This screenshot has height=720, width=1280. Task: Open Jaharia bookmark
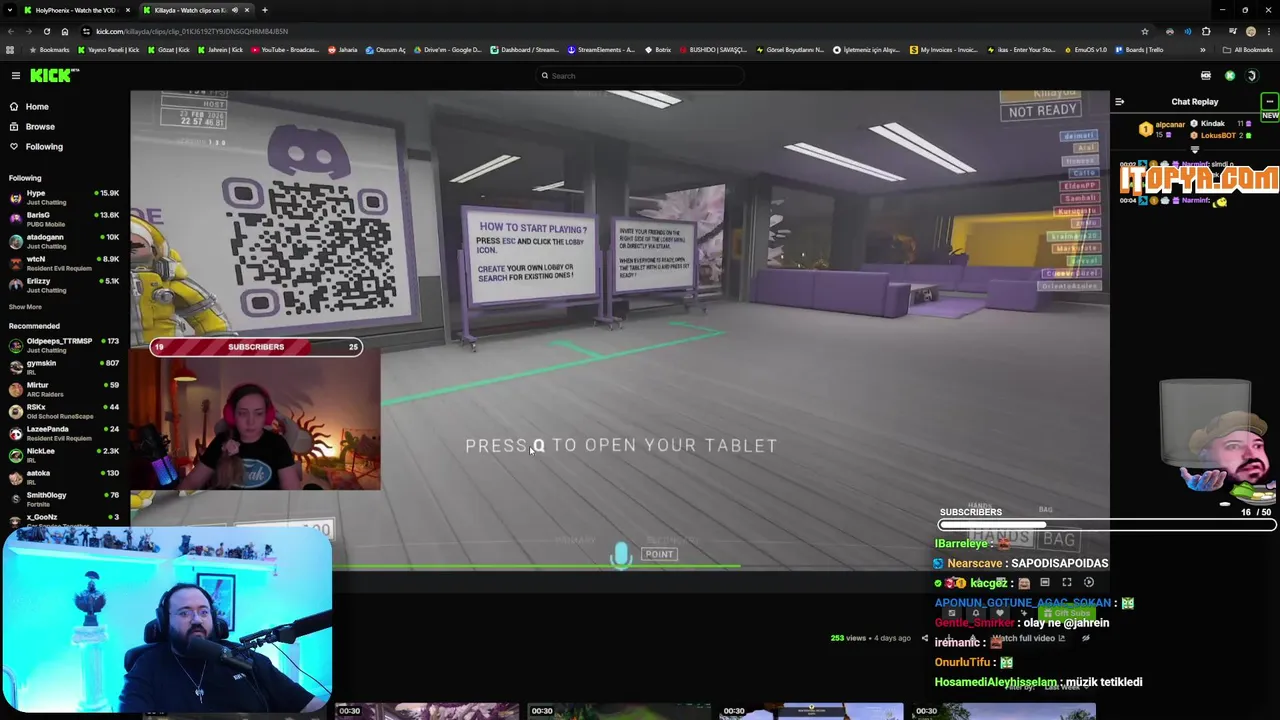point(343,50)
